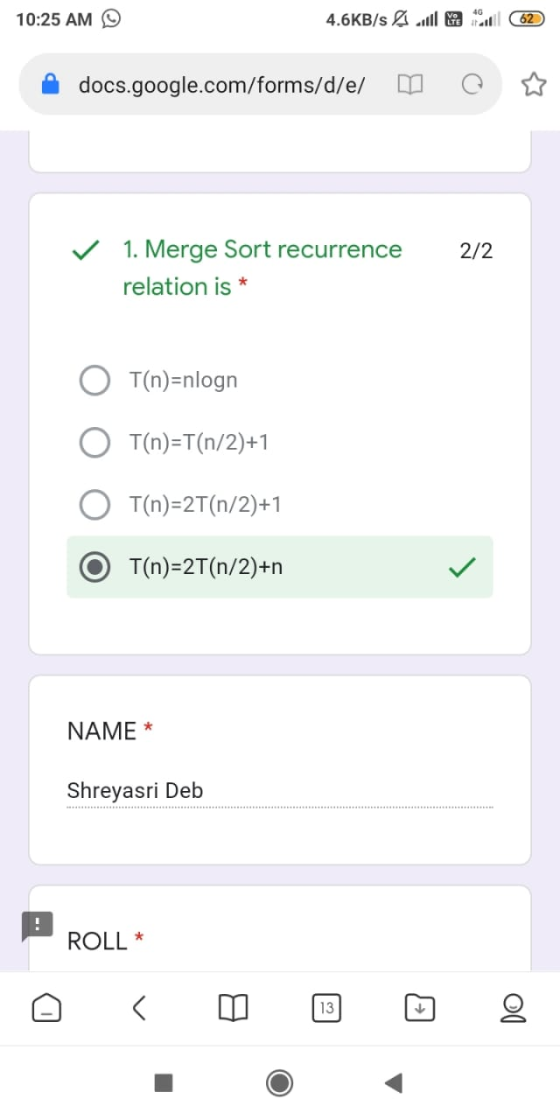Tap the Android recent apps square button

point(164,1083)
